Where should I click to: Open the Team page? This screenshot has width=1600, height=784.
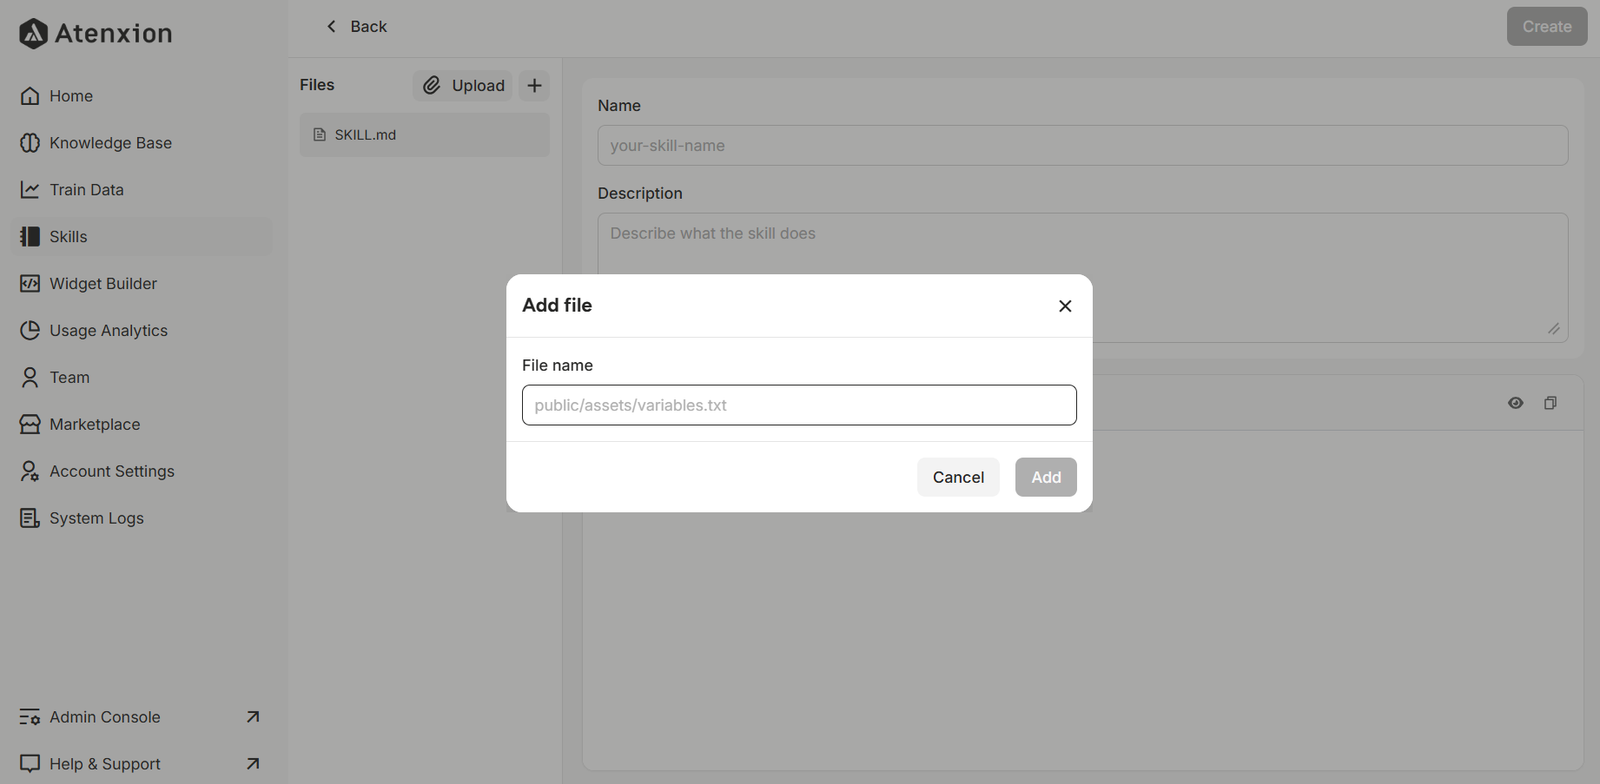[x=144, y=378]
